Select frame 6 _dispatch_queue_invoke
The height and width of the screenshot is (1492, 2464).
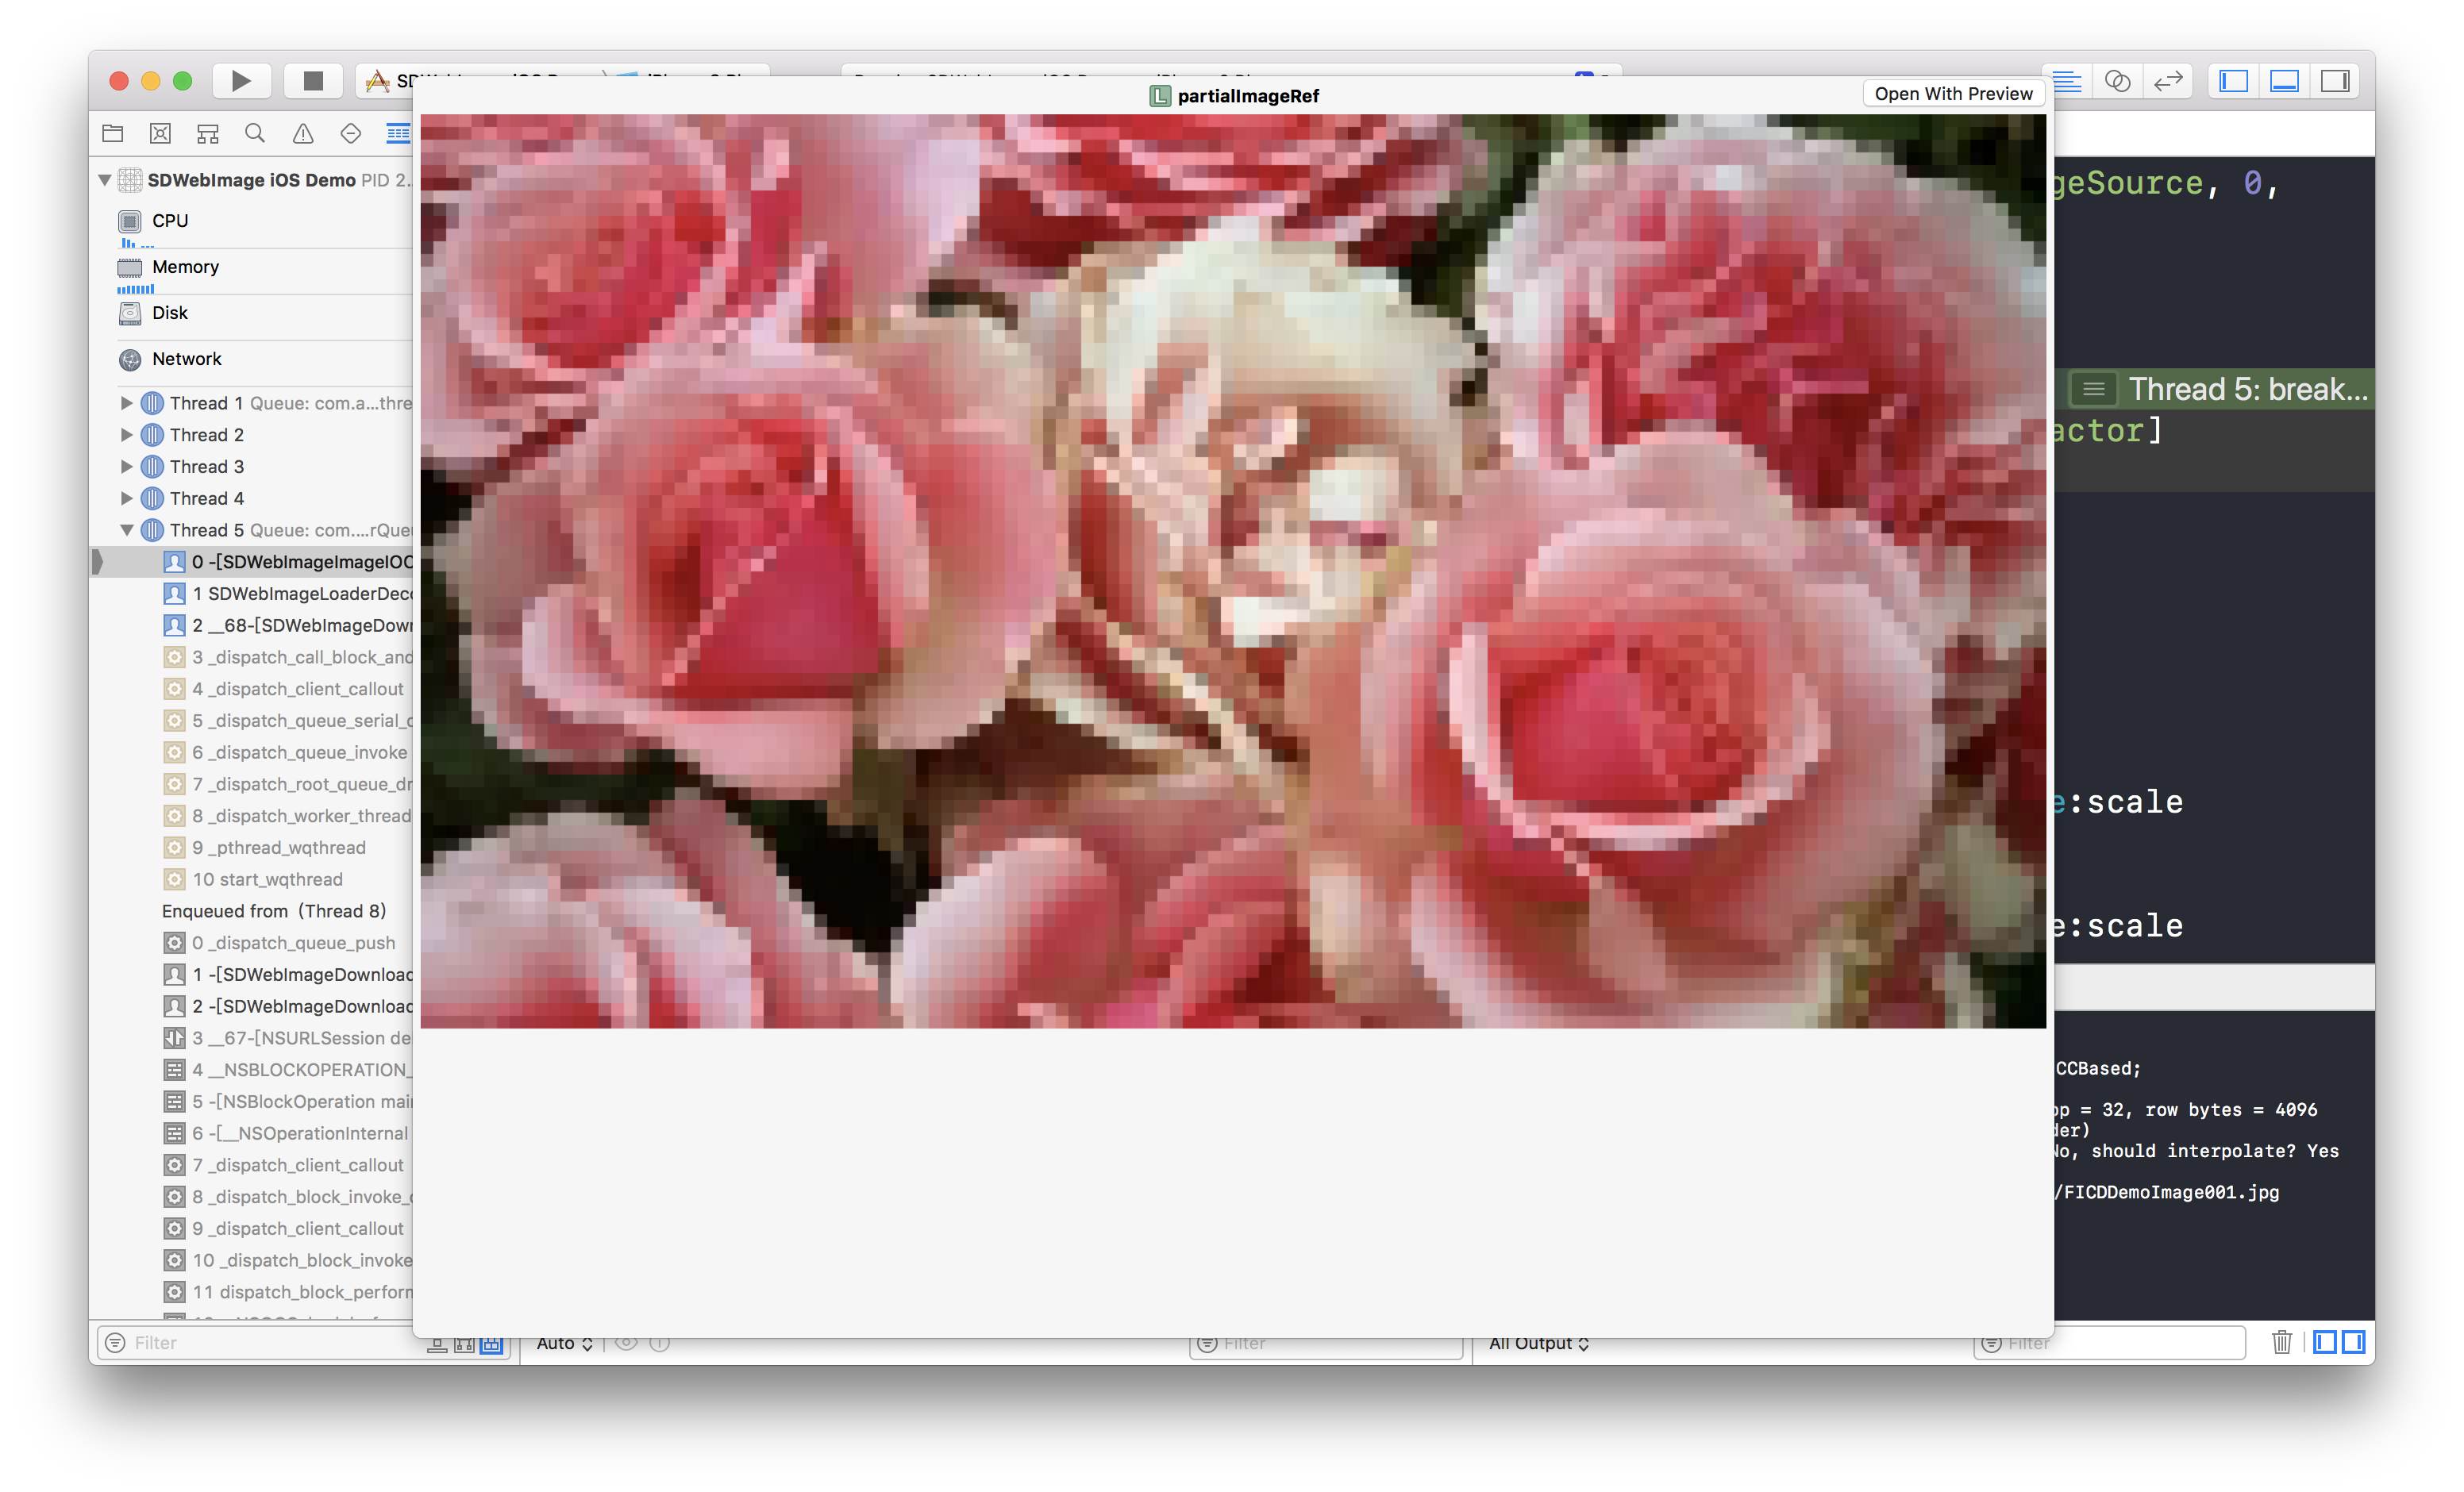click(252, 753)
